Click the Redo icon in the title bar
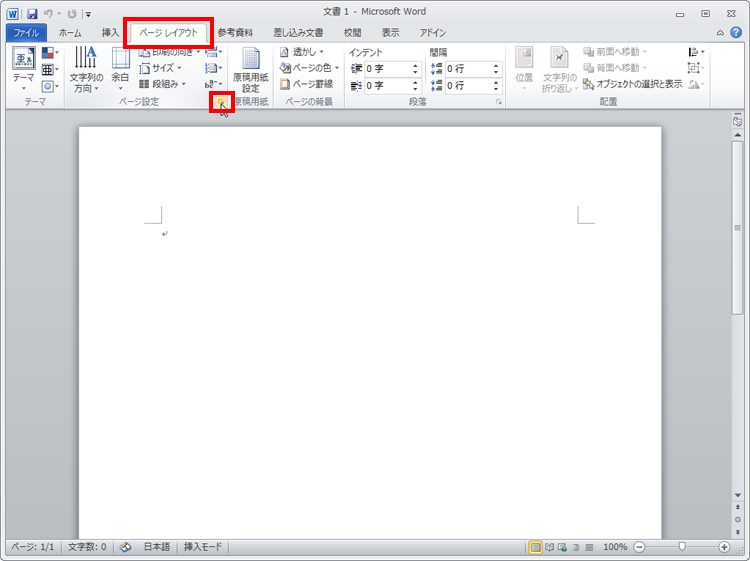 click(x=72, y=14)
